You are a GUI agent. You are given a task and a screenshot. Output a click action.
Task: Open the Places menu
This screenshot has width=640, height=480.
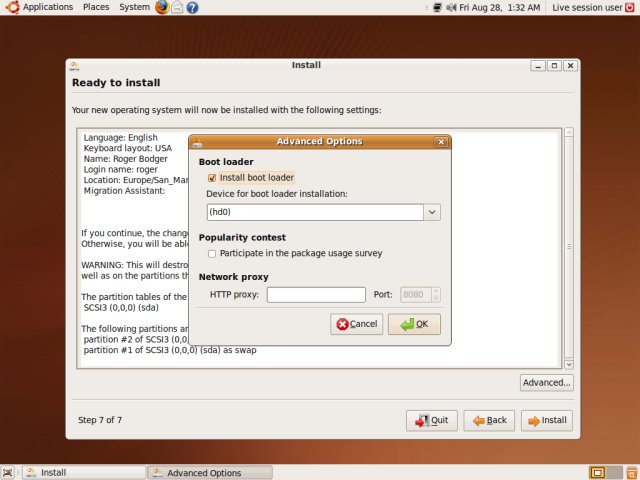click(96, 7)
